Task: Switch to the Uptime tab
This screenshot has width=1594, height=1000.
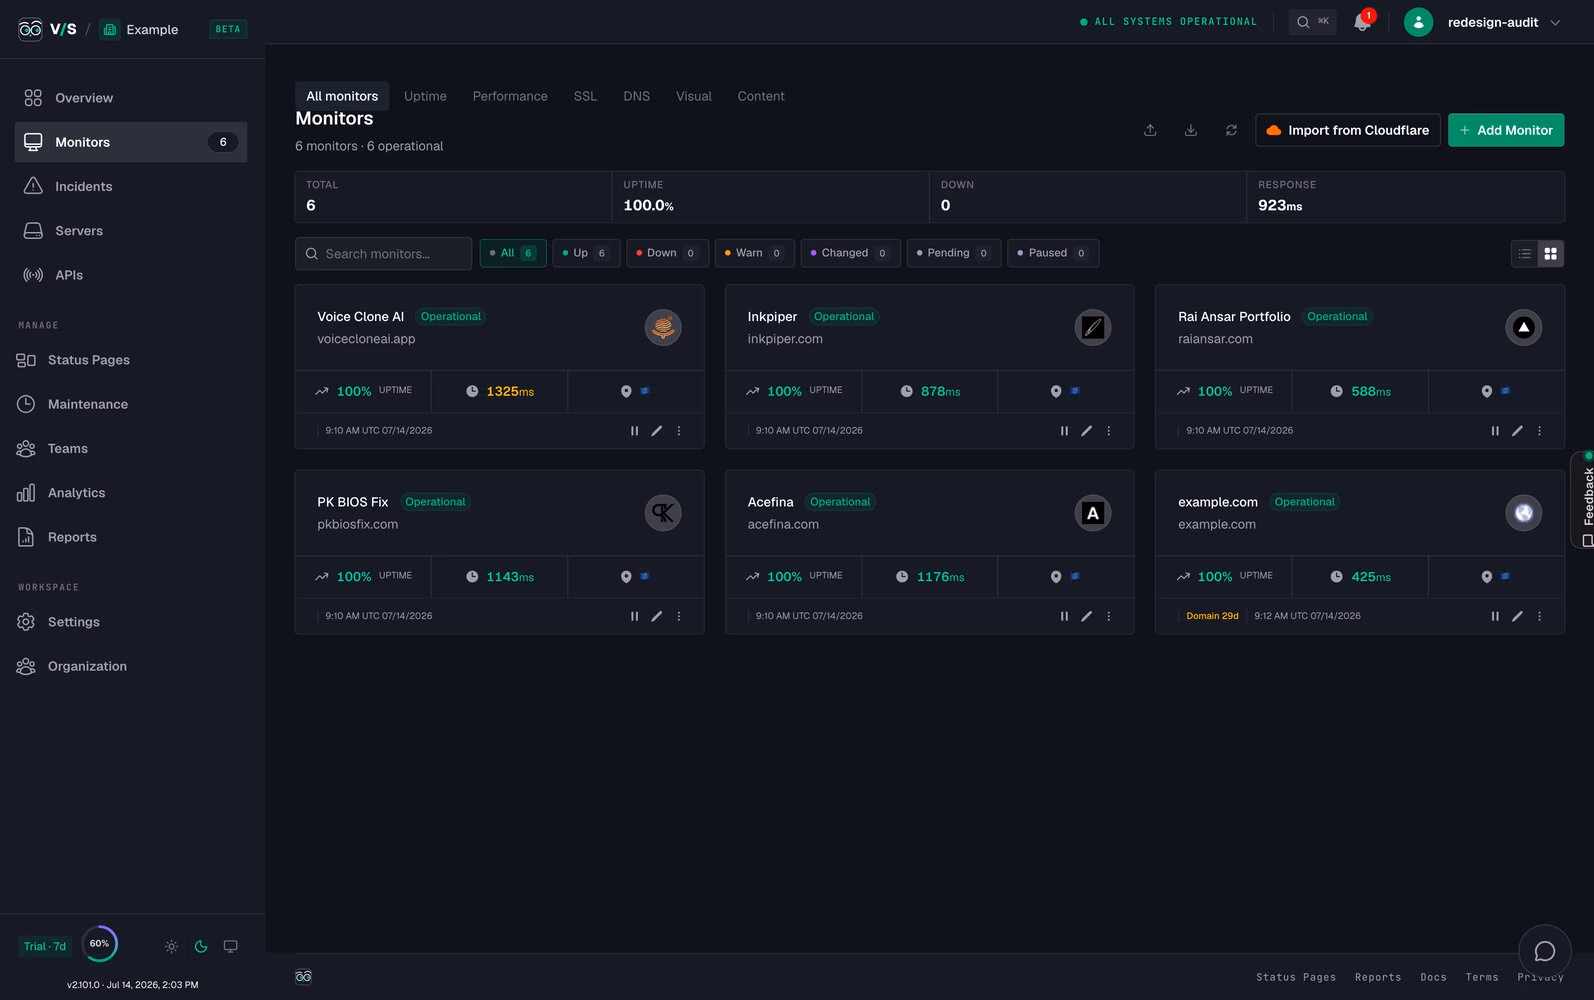Action: pos(425,96)
